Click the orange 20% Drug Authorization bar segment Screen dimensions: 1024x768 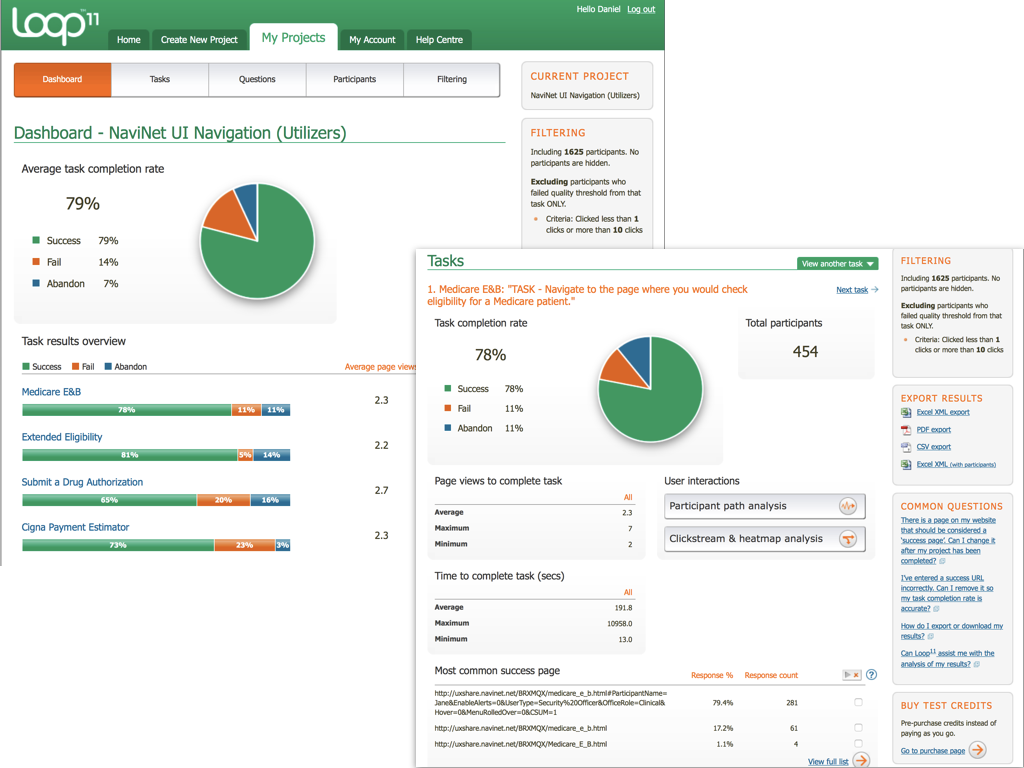tap(223, 500)
